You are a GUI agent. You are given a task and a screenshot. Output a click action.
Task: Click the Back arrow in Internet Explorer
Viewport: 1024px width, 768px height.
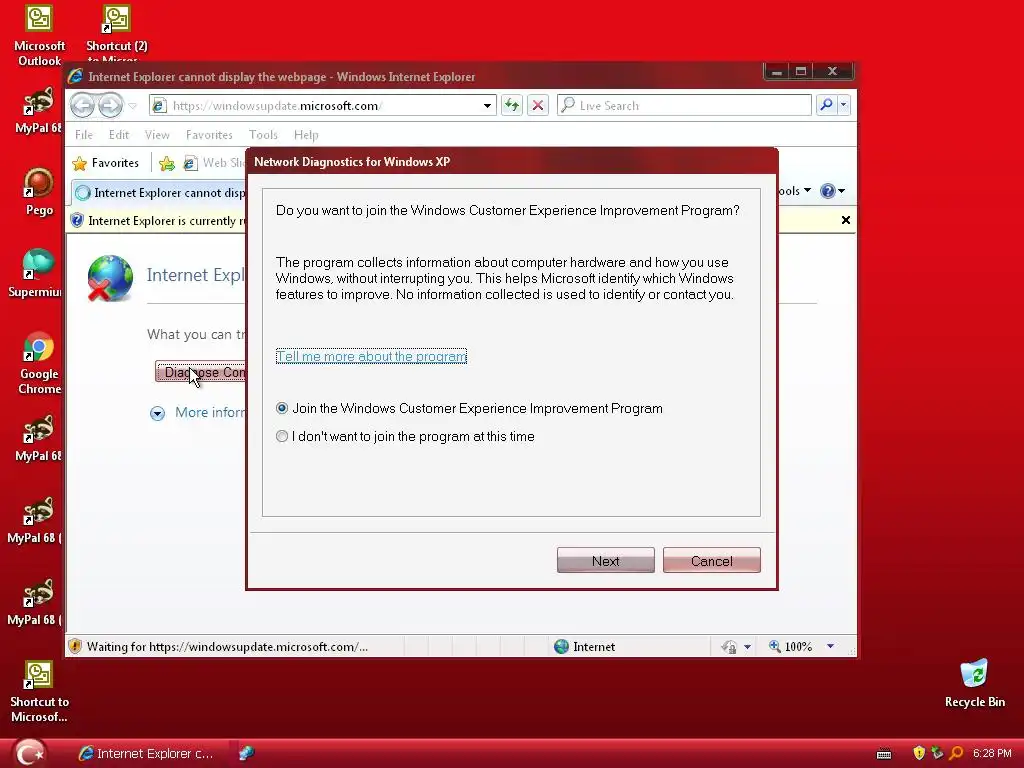coord(82,105)
